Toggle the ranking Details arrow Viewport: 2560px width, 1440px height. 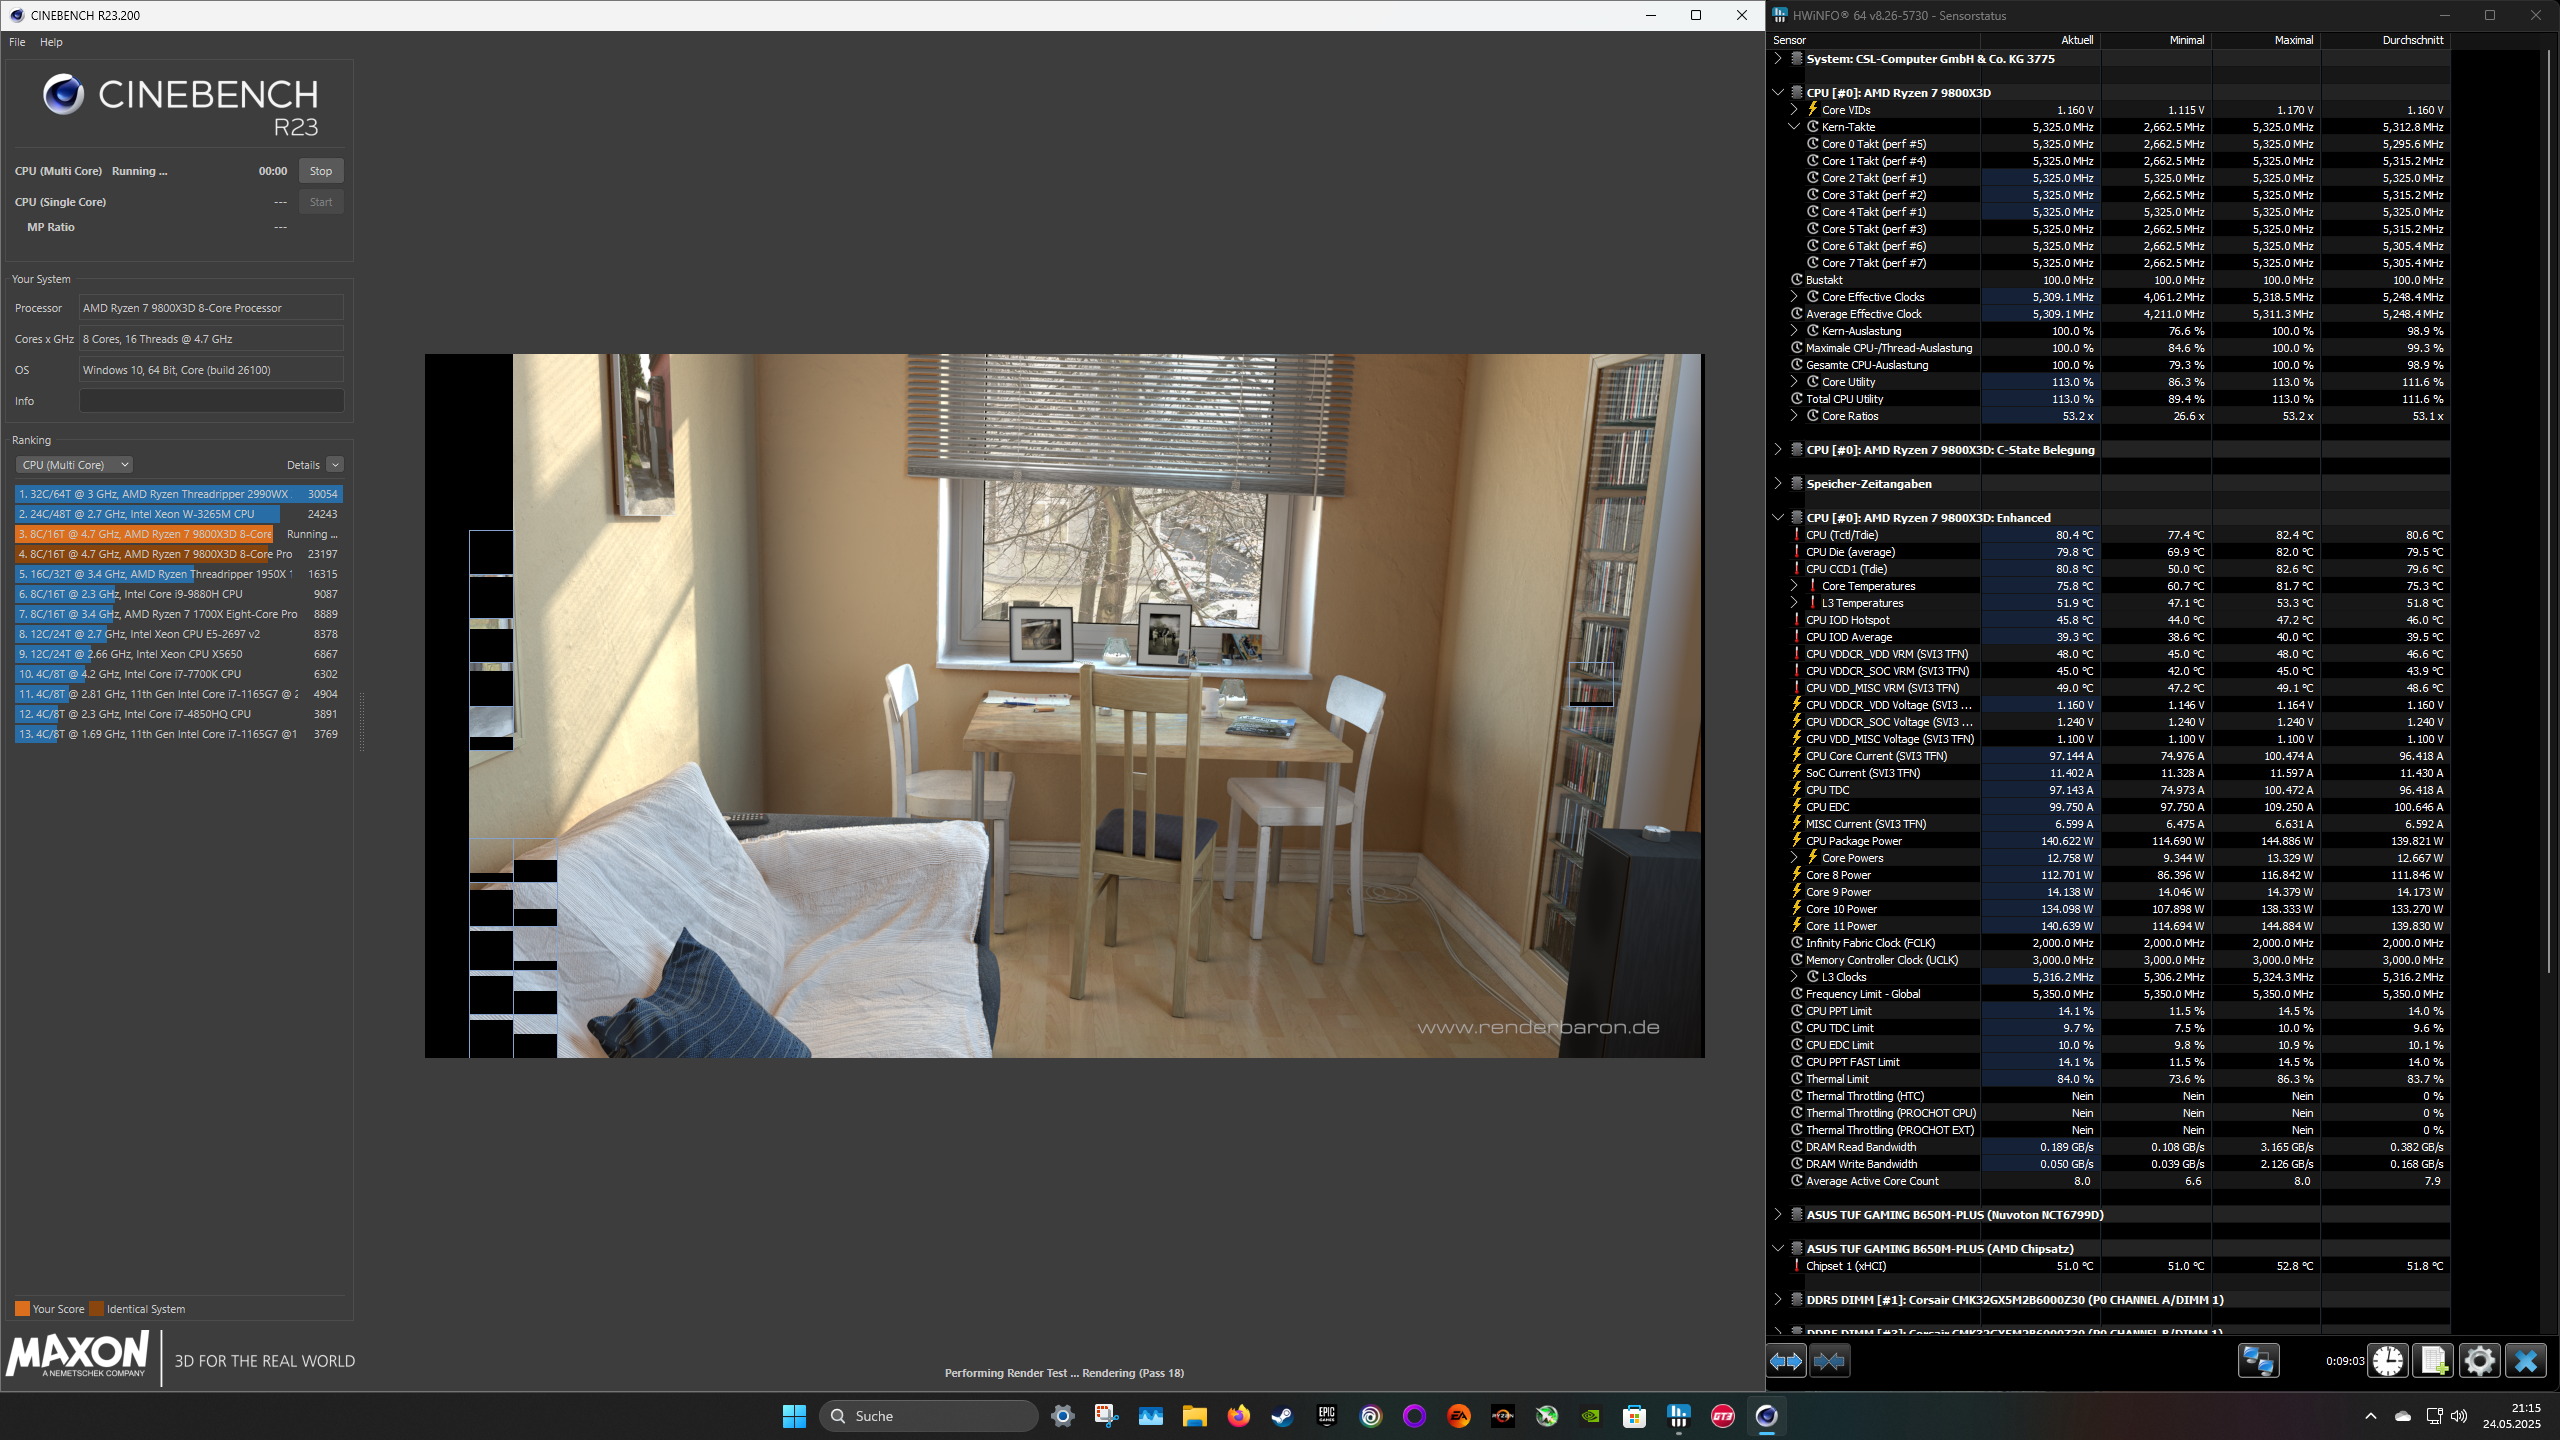pos(335,465)
